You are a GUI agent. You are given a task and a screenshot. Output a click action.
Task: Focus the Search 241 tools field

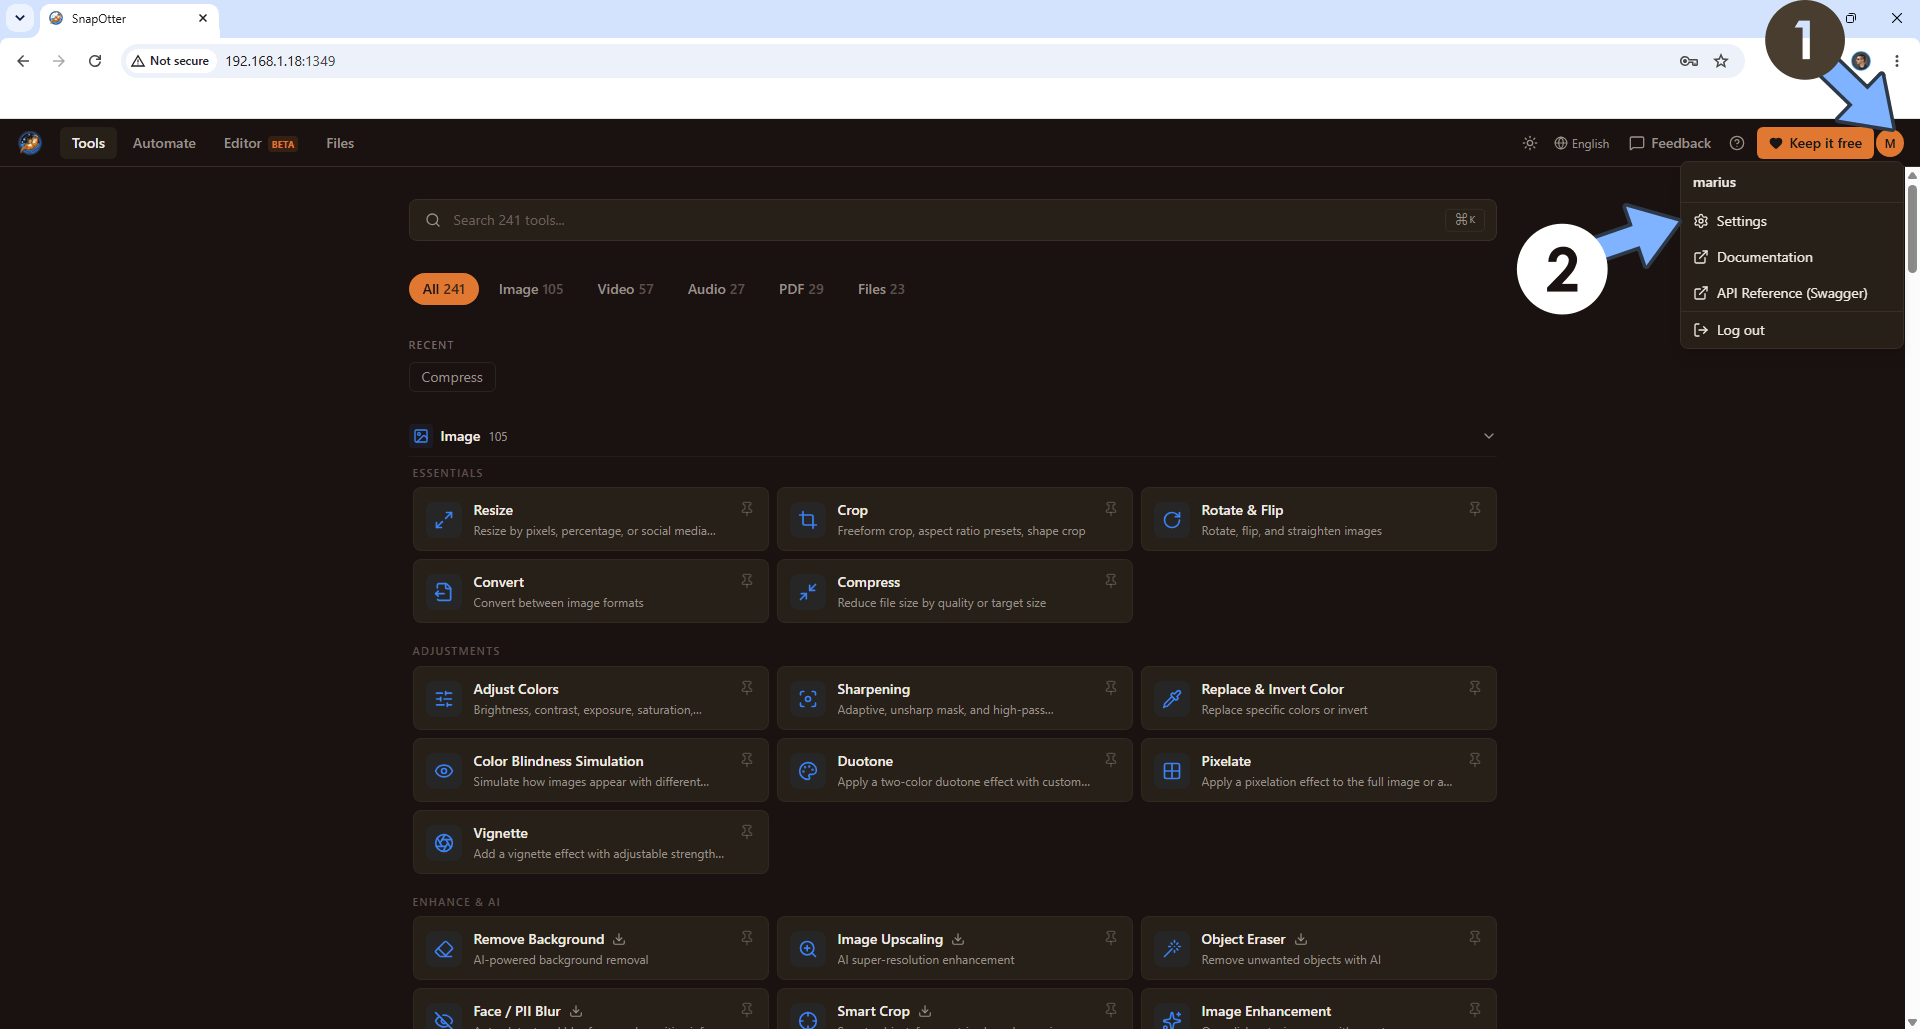pos(952,220)
